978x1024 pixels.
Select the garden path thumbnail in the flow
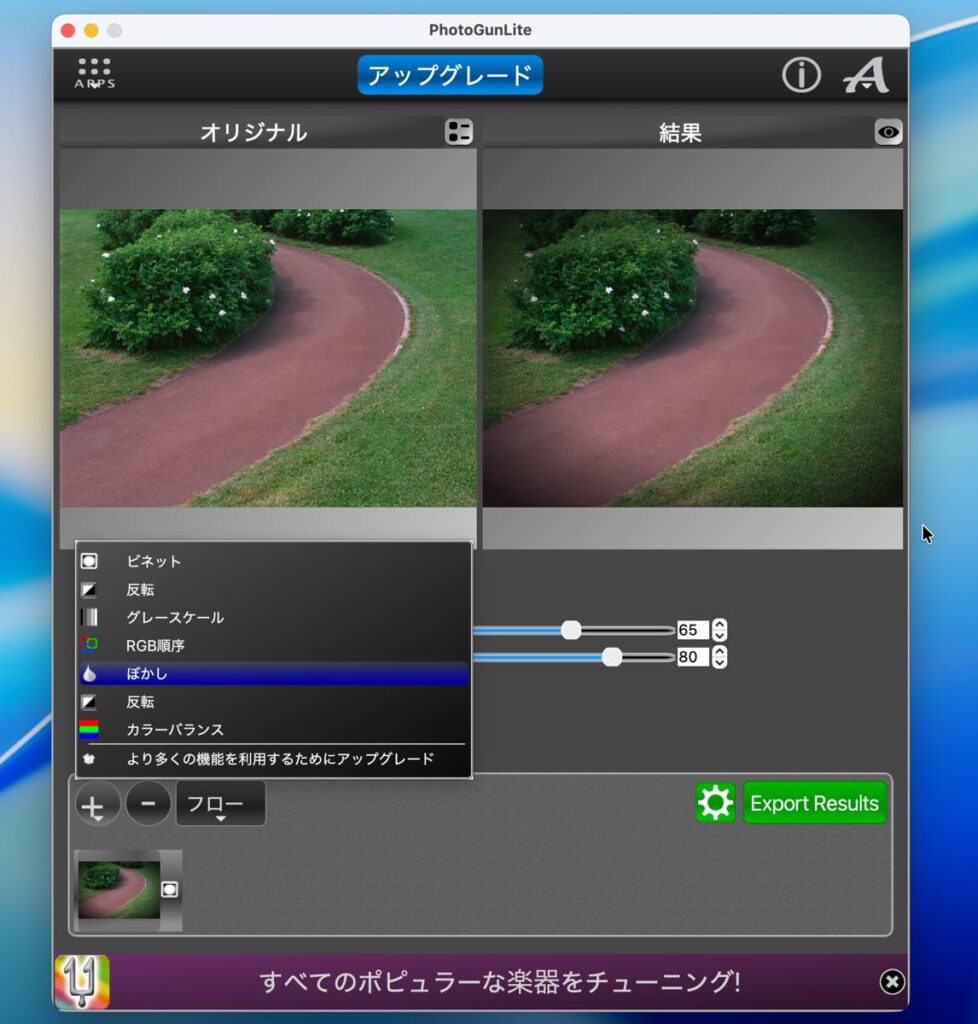[x=119, y=890]
